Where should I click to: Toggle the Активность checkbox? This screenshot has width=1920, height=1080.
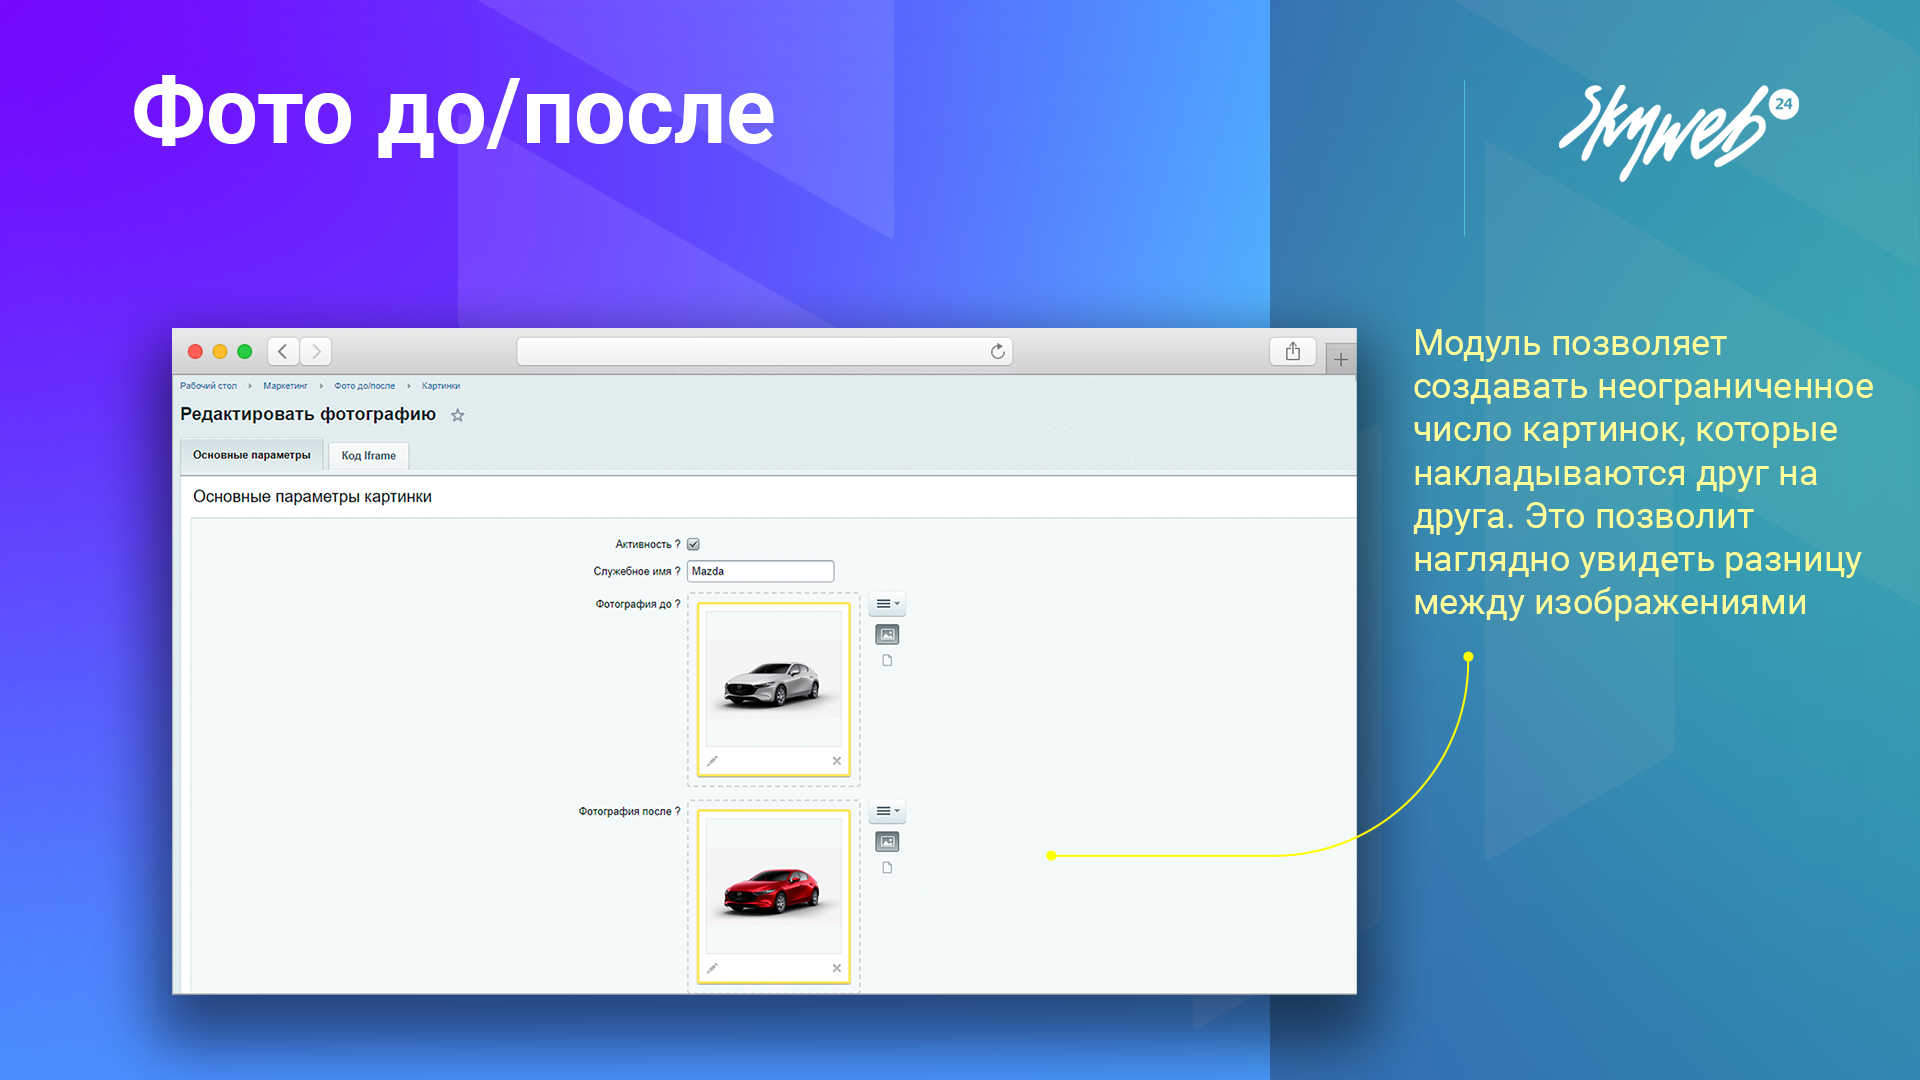[693, 545]
